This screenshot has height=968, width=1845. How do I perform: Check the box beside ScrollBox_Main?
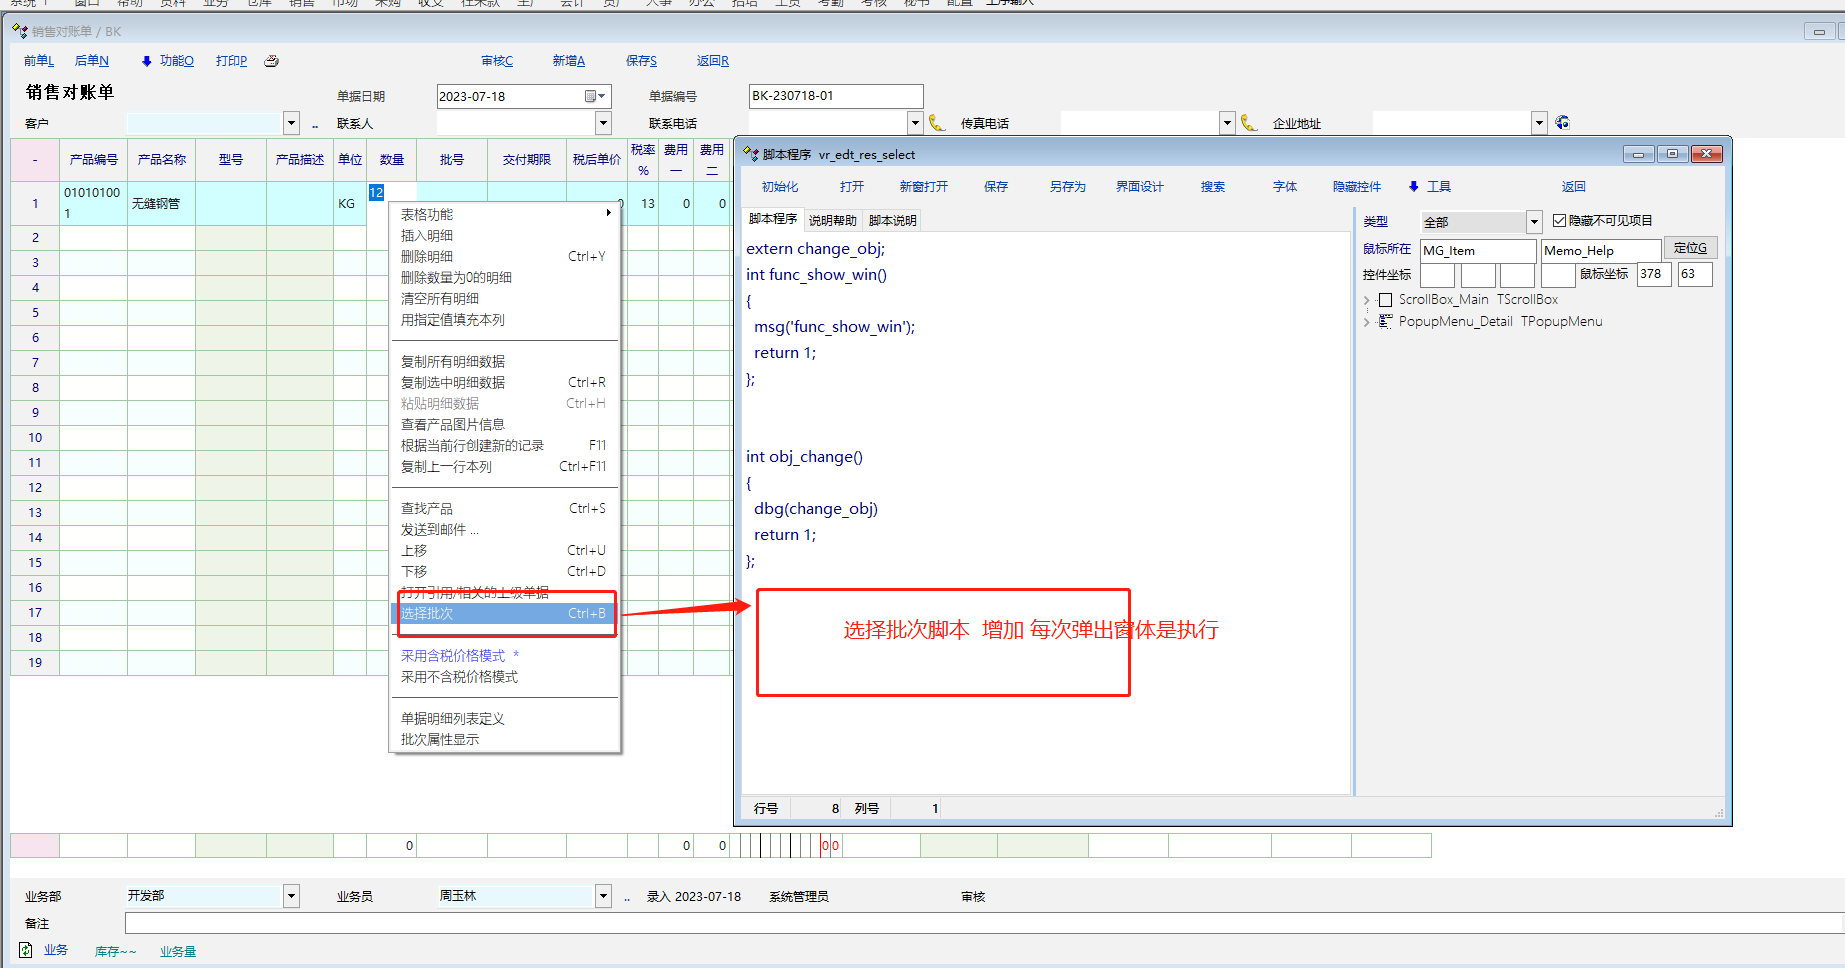(1385, 300)
